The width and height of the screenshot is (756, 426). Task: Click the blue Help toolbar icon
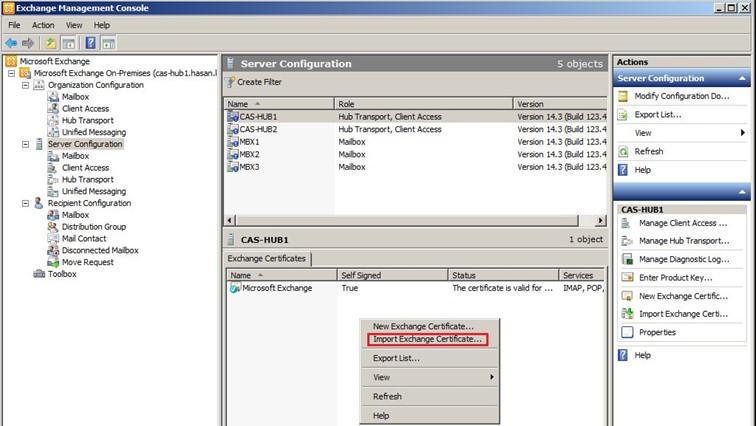coord(90,43)
